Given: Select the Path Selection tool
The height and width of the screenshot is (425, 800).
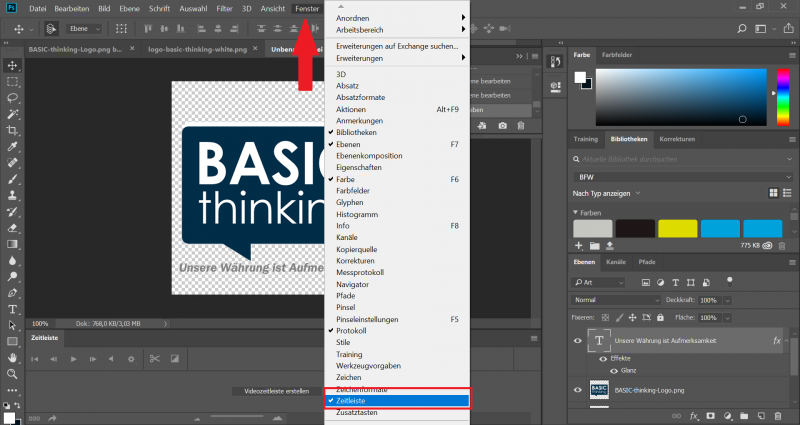Looking at the screenshot, I should (x=12, y=326).
